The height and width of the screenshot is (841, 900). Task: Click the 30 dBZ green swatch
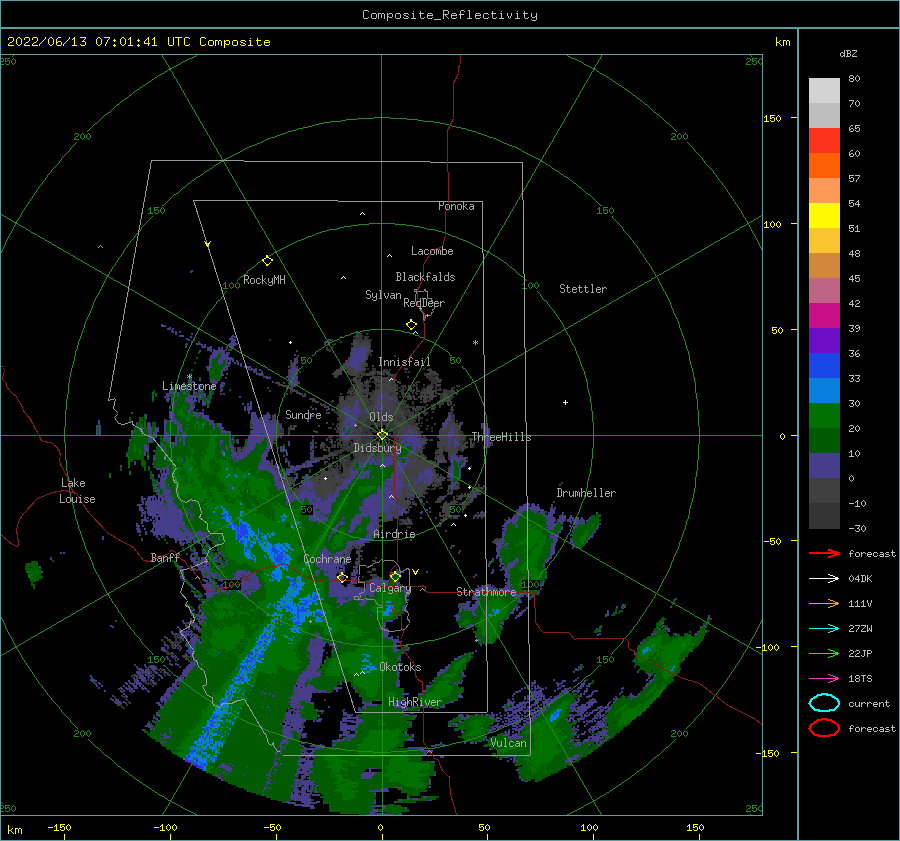(824, 415)
